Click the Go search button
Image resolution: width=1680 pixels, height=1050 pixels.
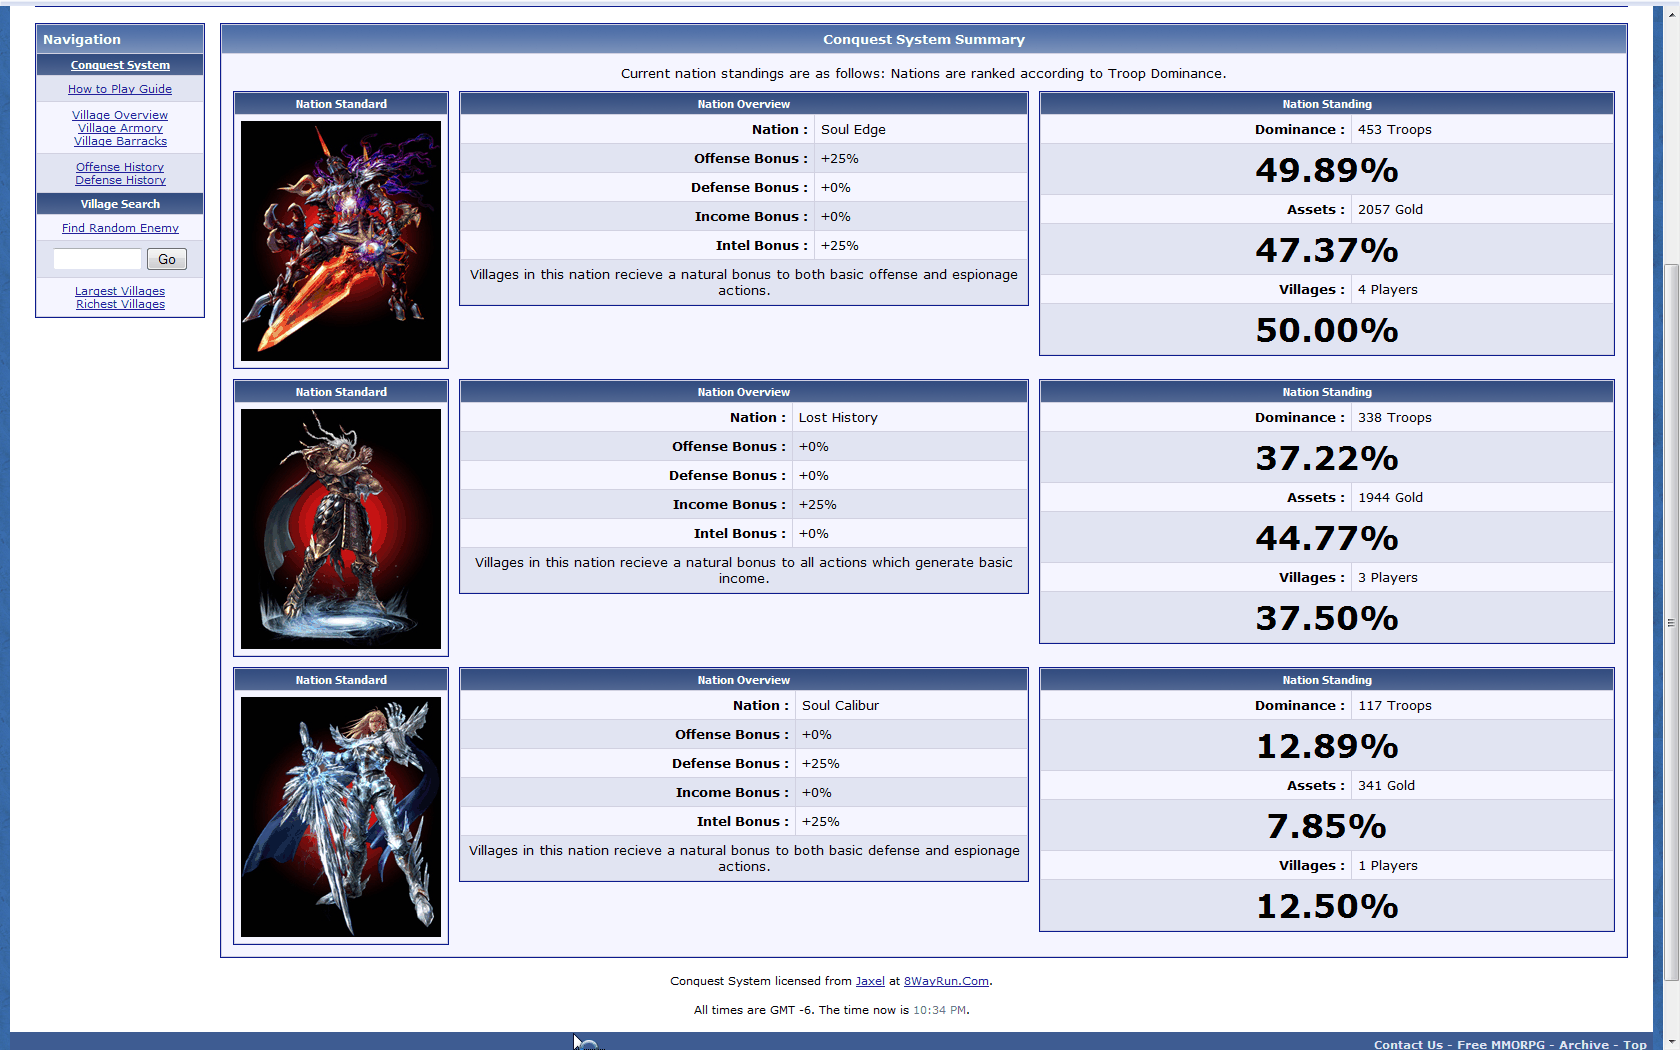167,259
